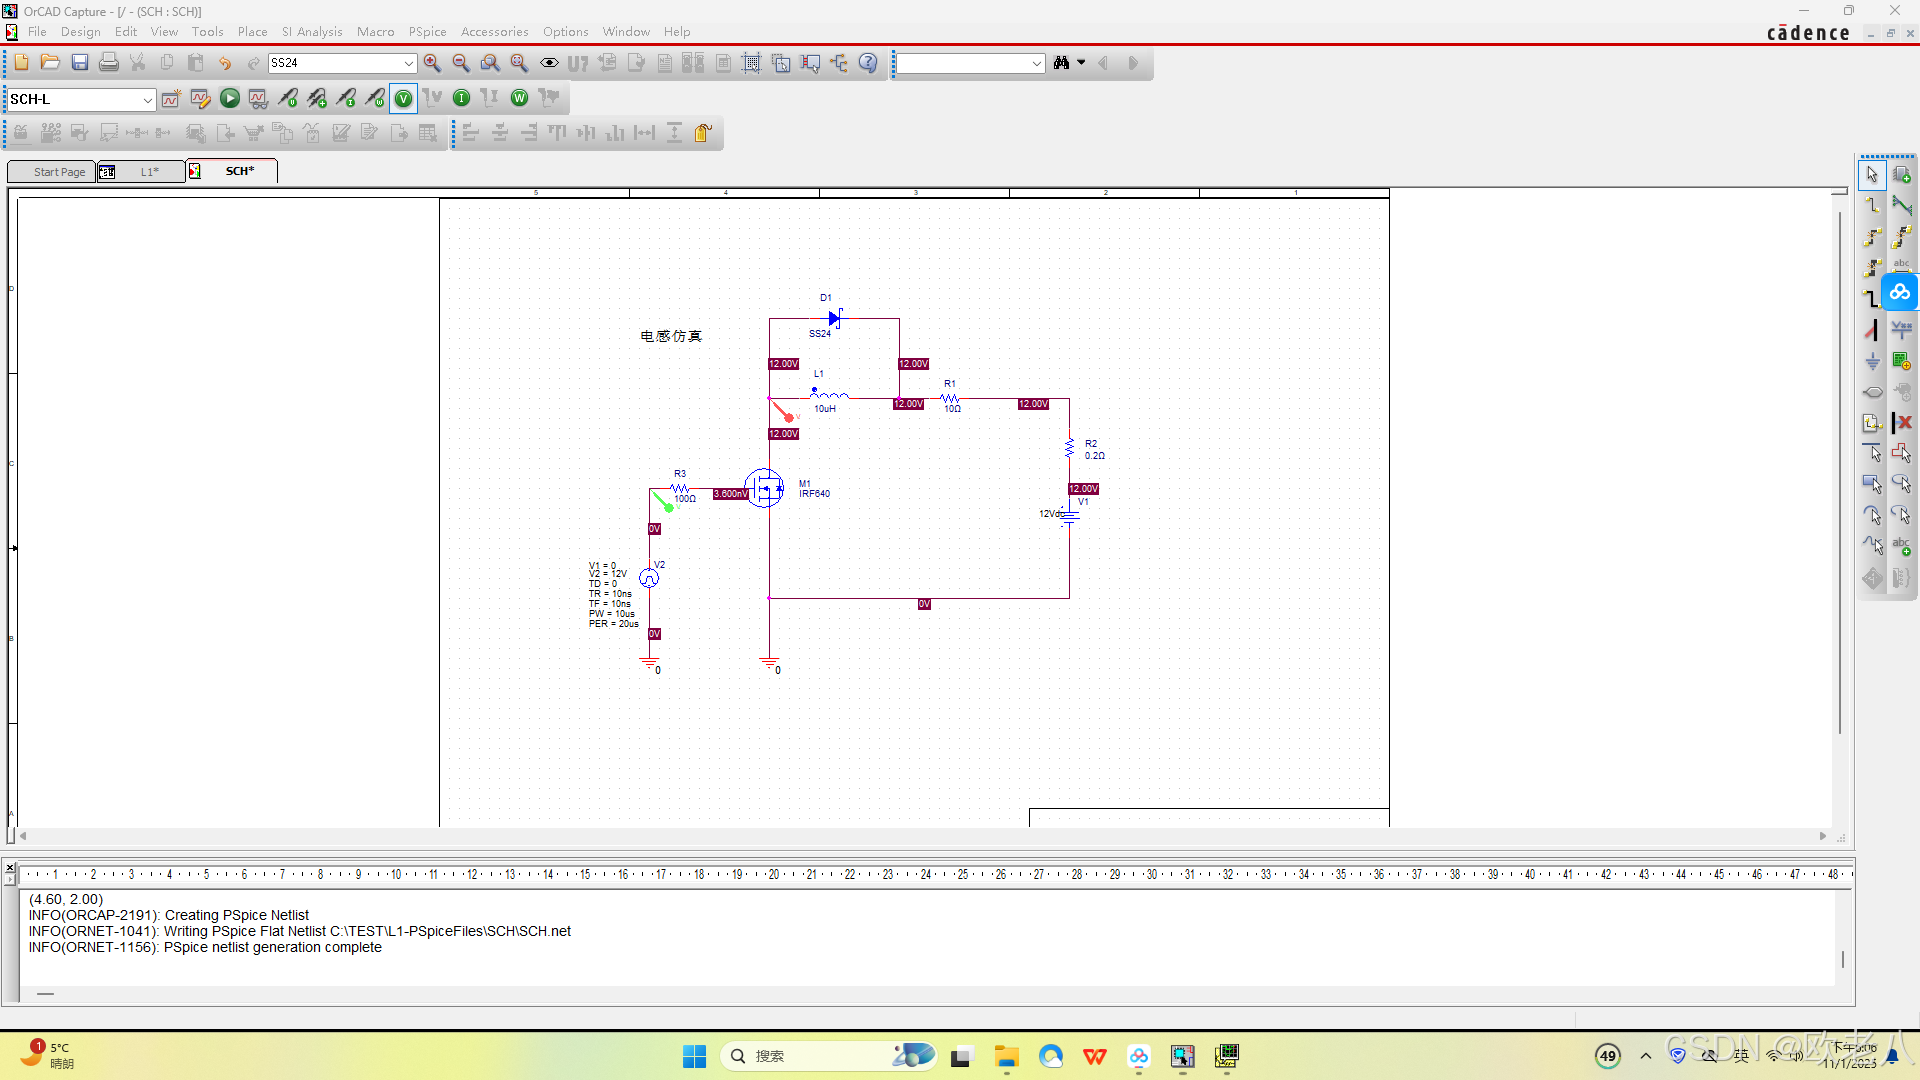Click the Run PSpice simulation button
Image resolution: width=1920 pixels, height=1080 pixels.
pos(229,98)
